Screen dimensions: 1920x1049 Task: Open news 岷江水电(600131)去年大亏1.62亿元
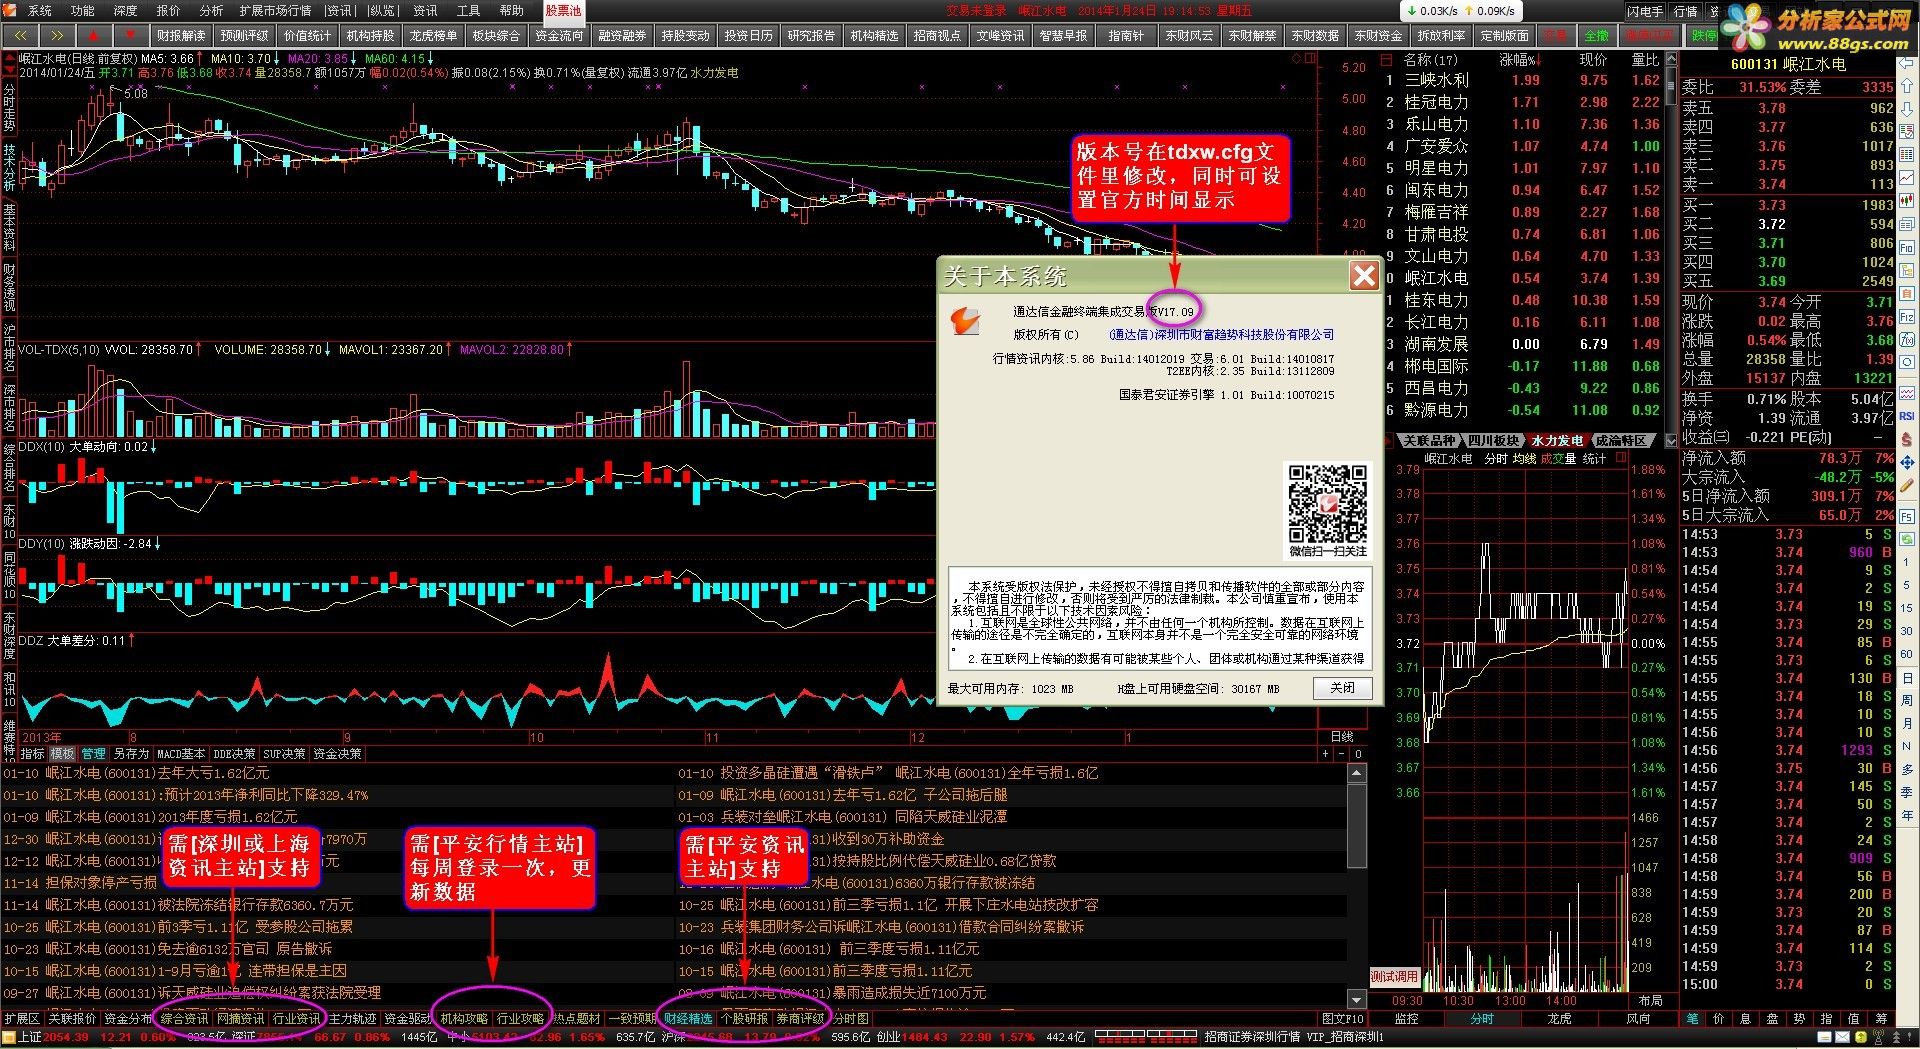click(157, 773)
